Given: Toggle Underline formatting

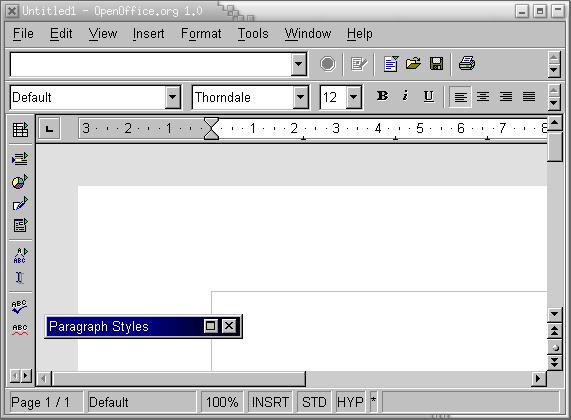Looking at the screenshot, I should coord(429,96).
